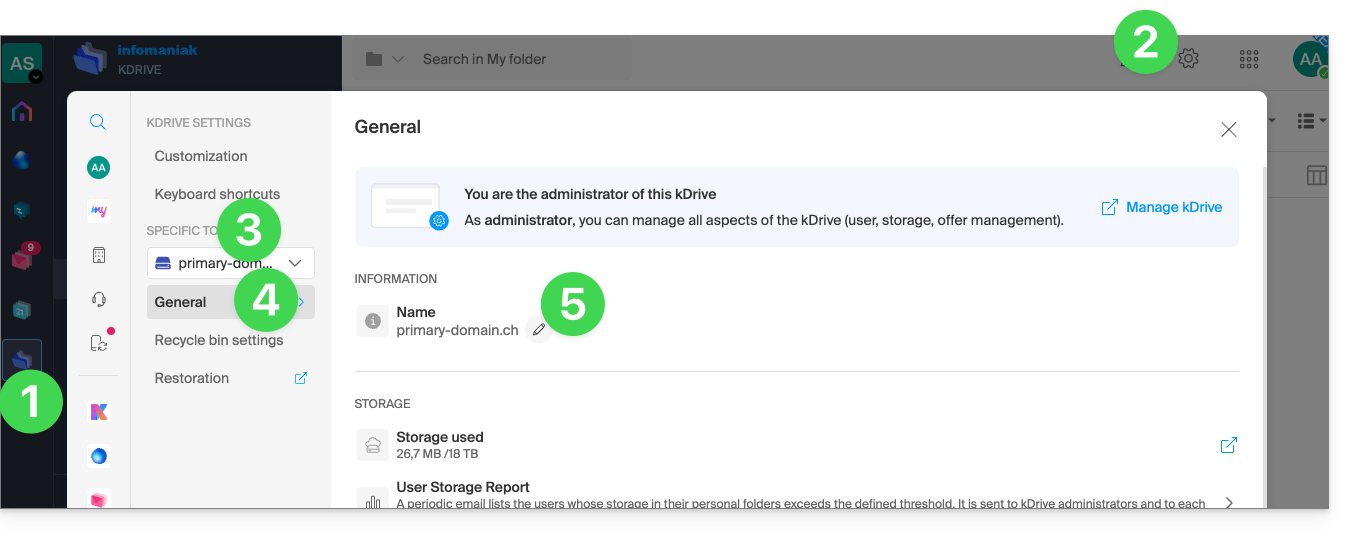Image resolution: width=1364 pixels, height=544 pixels.
Task: Open folder filter dropdown in search bar
Action: 385,59
